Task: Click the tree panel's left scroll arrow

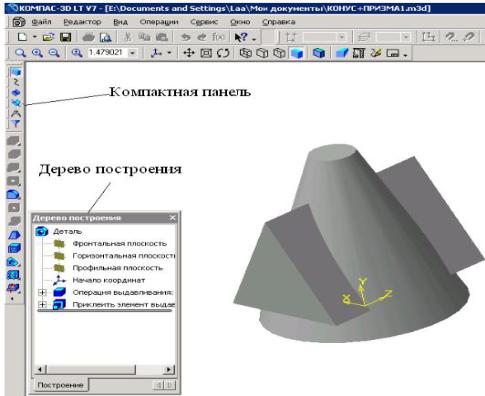Action: 41,369
